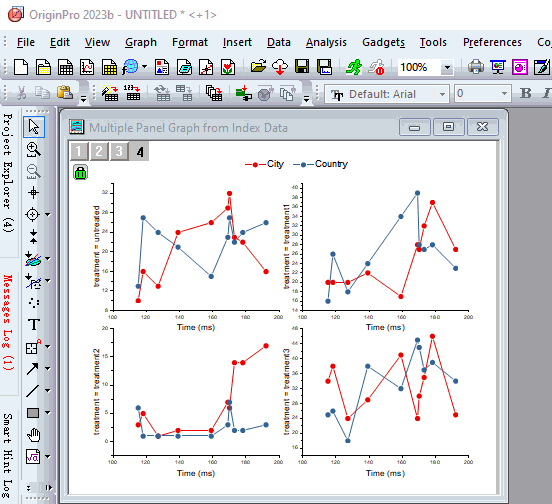Open the Smart Hint Log side panel

[x=8, y=456]
